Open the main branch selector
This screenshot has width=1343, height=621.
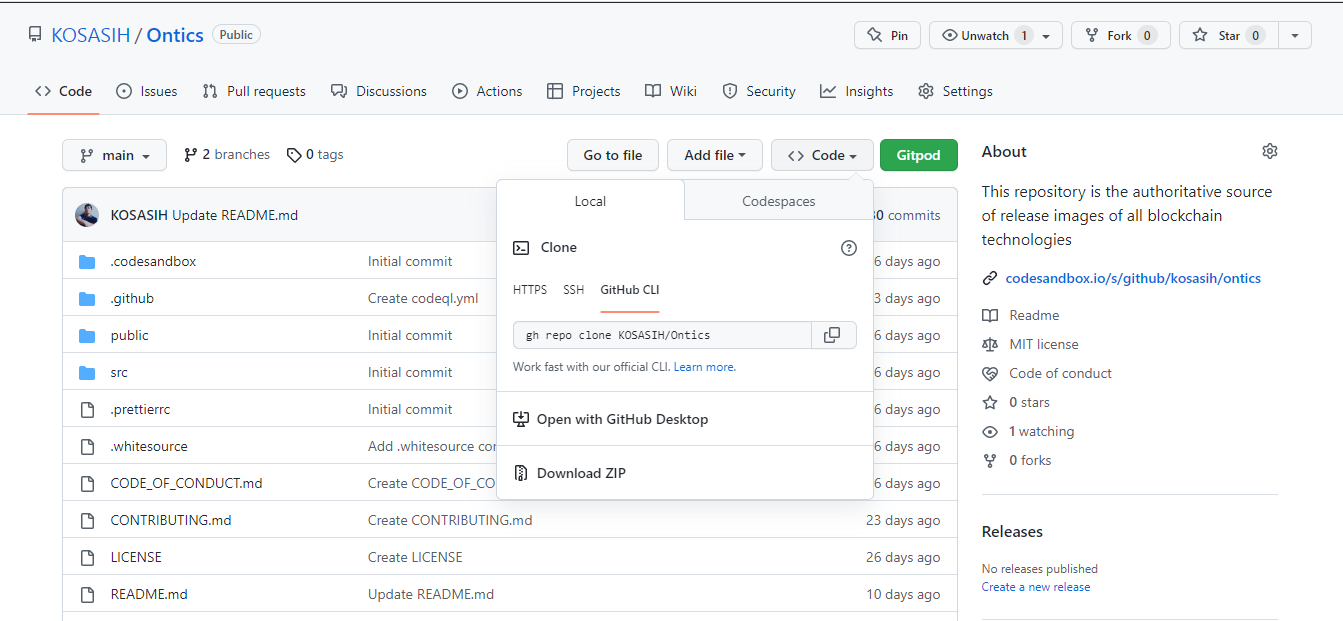click(x=114, y=155)
